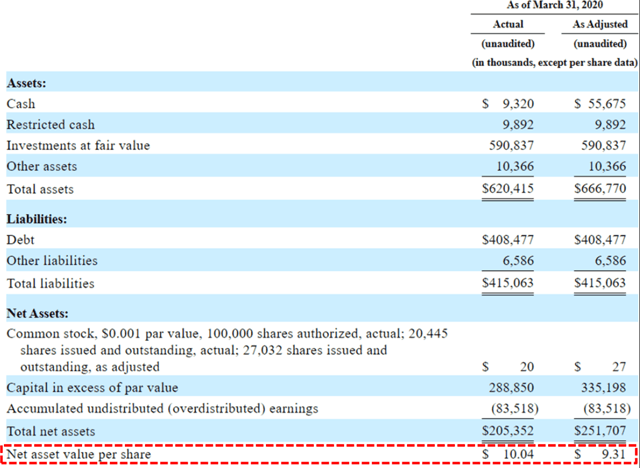Select the per-share value 10.04
The width and height of the screenshot is (640, 468).
point(519,455)
